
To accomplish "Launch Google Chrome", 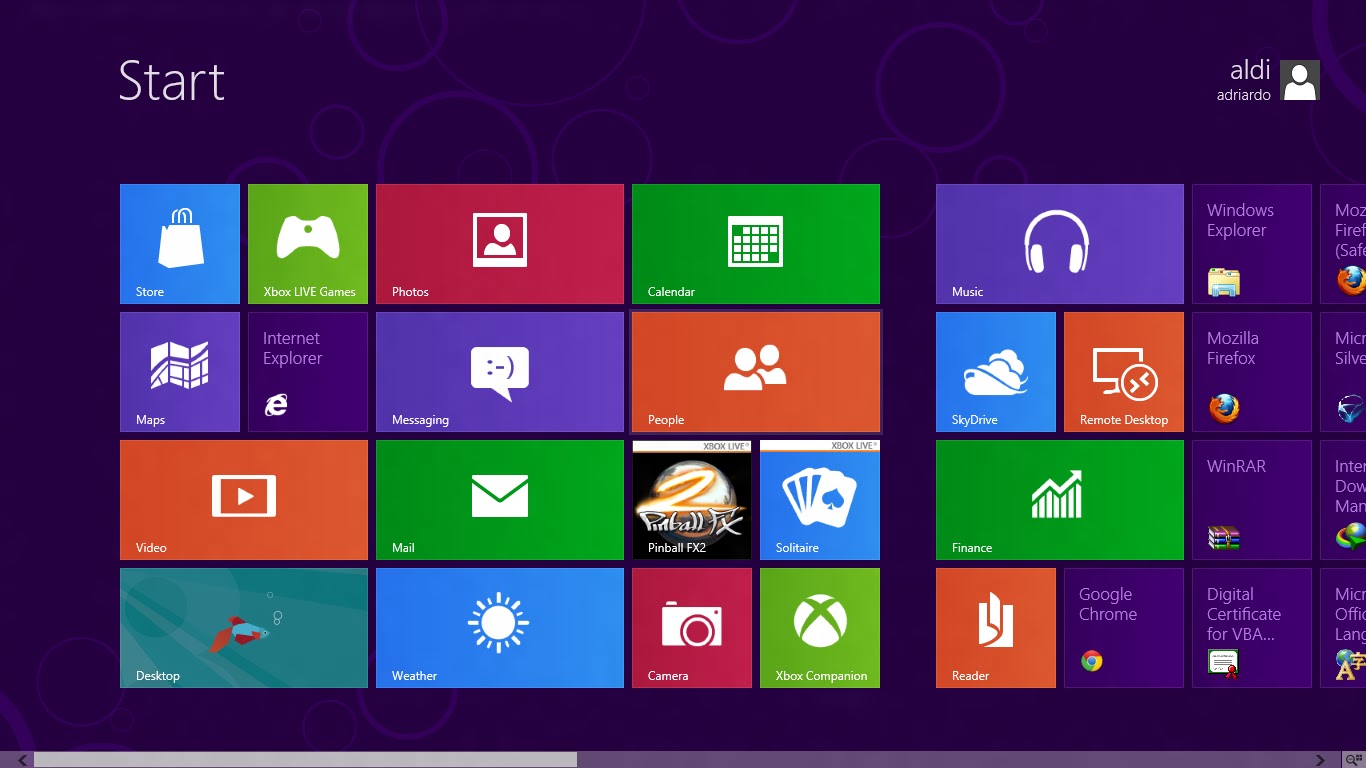I will coord(1123,627).
